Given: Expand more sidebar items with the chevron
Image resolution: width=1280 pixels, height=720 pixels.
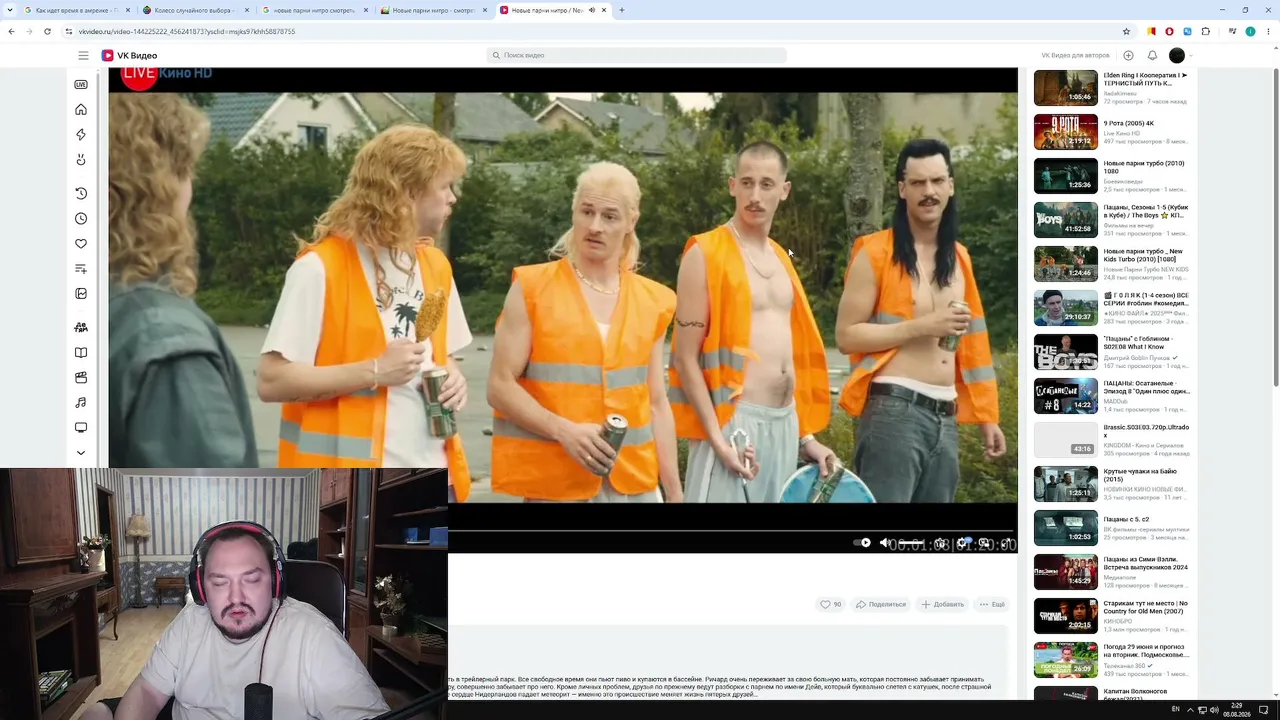Looking at the screenshot, I should pyautogui.click(x=81, y=453).
